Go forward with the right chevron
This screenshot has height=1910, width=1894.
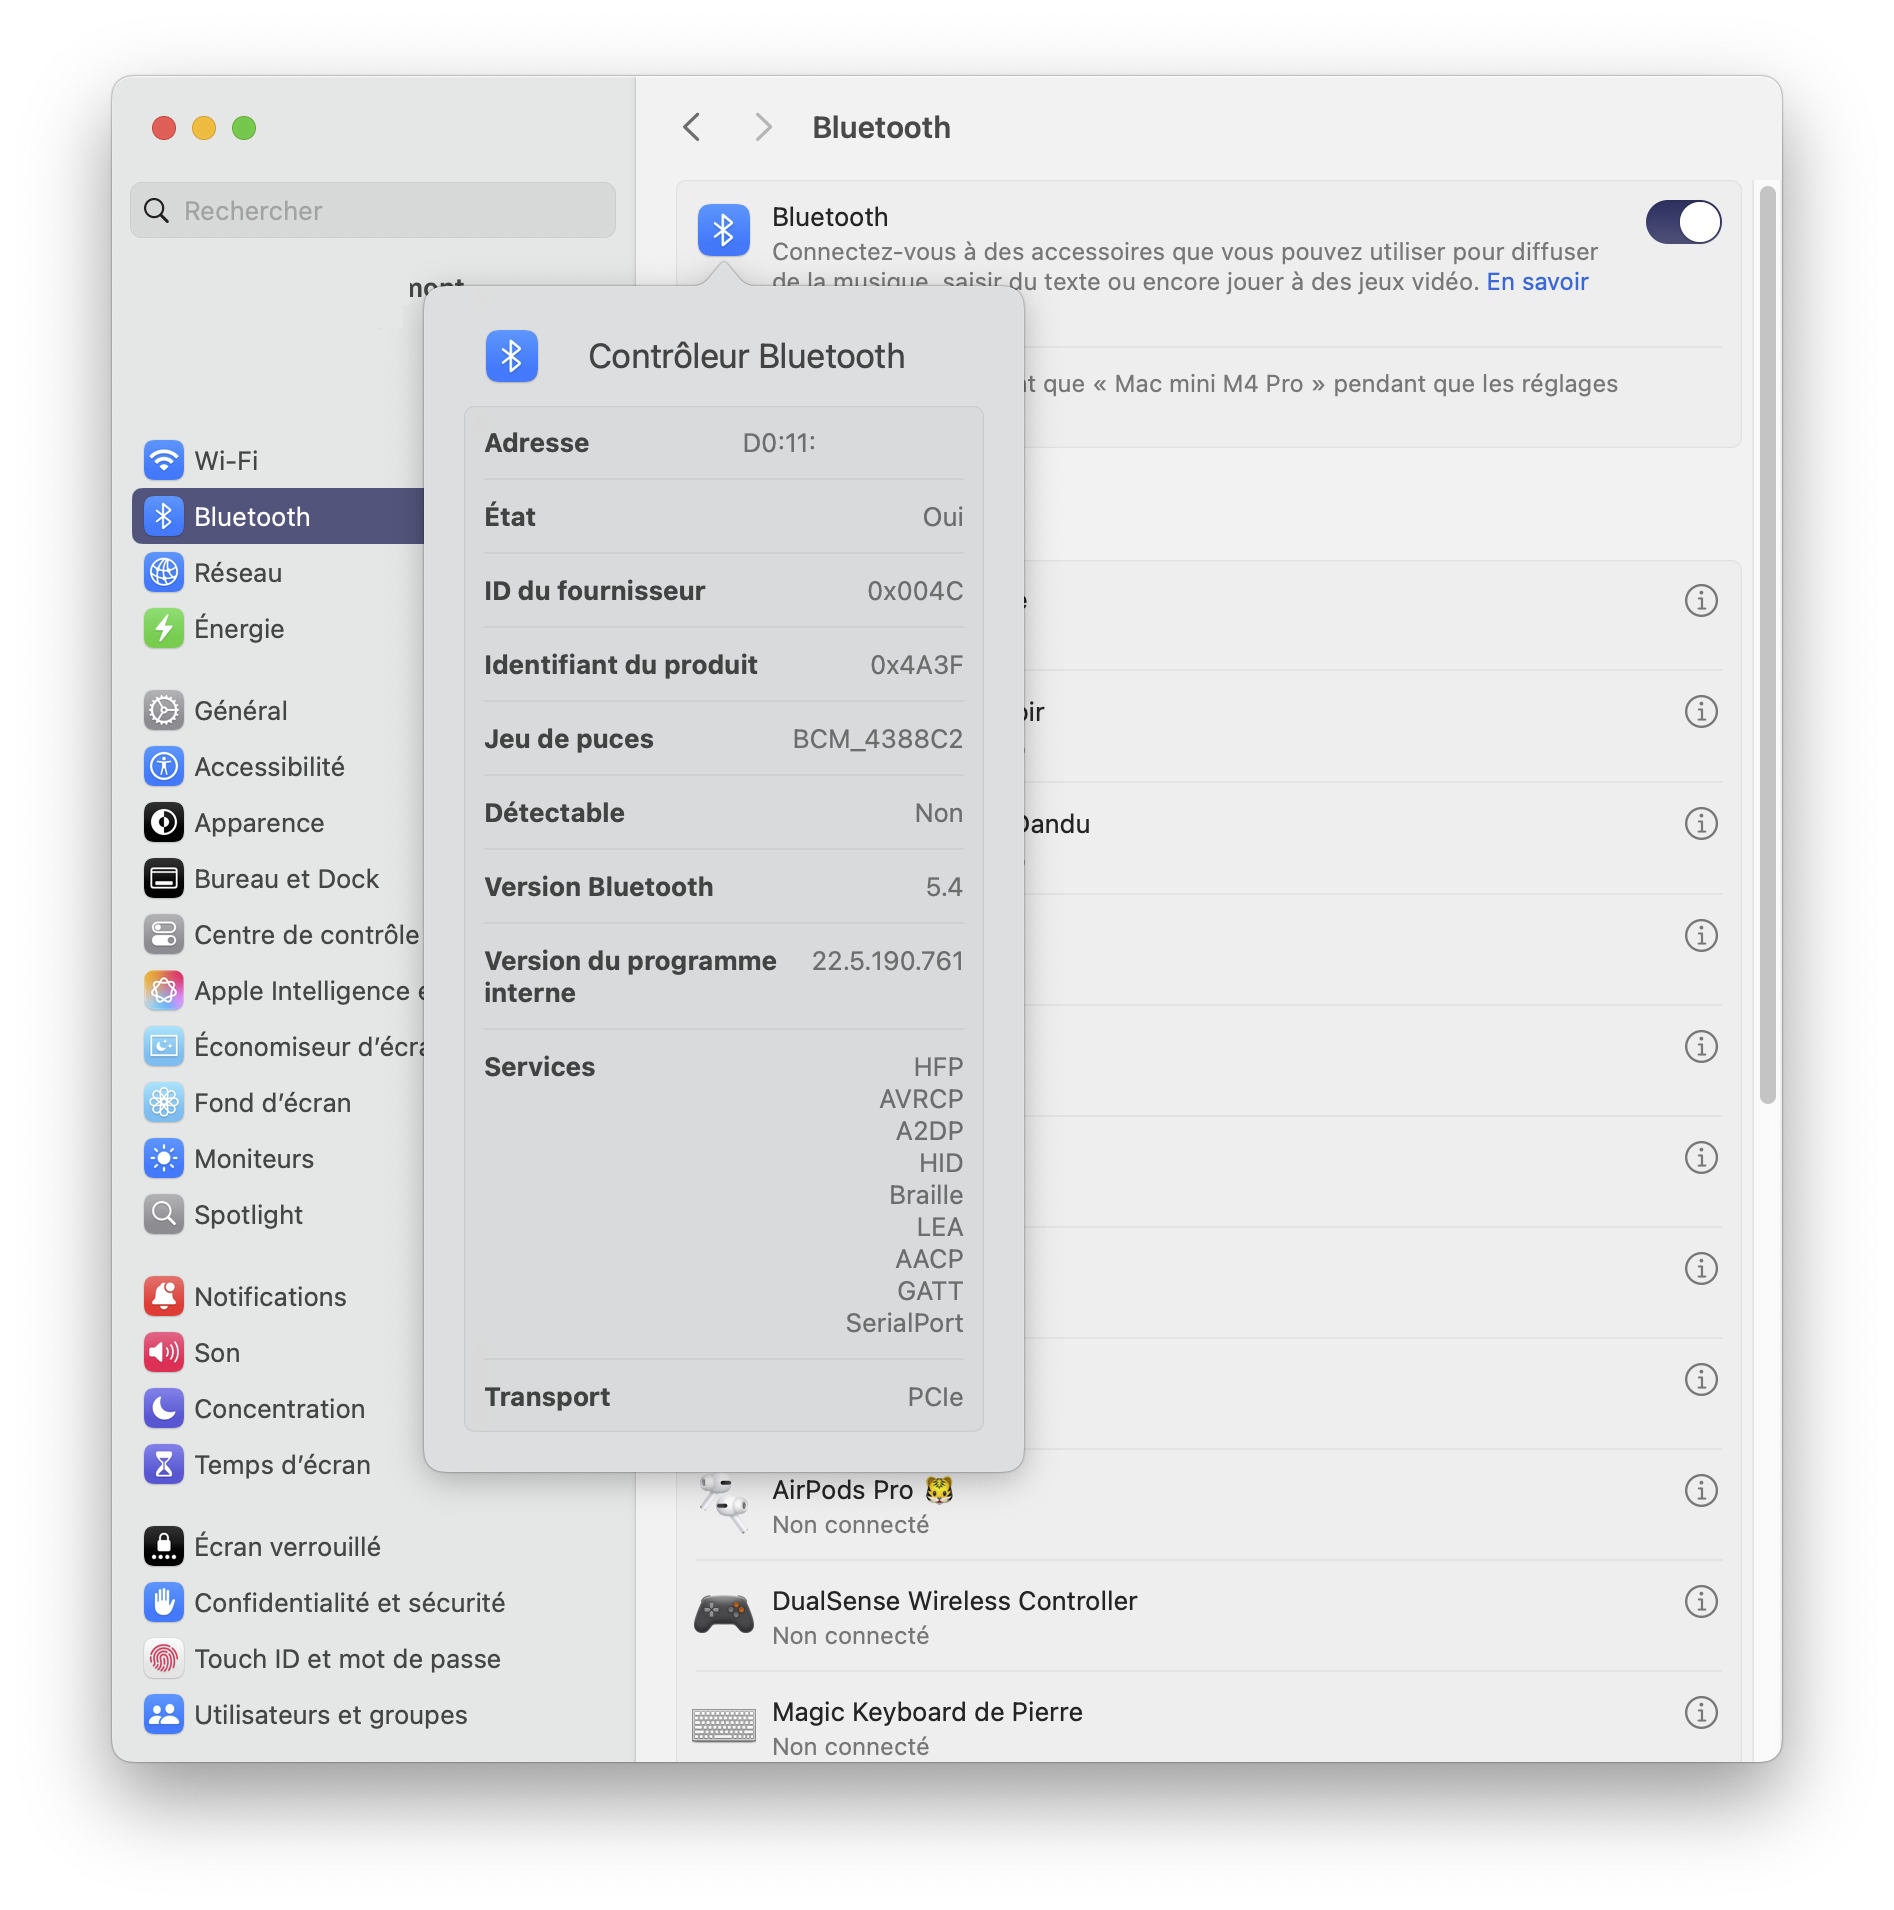coord(764,127)
